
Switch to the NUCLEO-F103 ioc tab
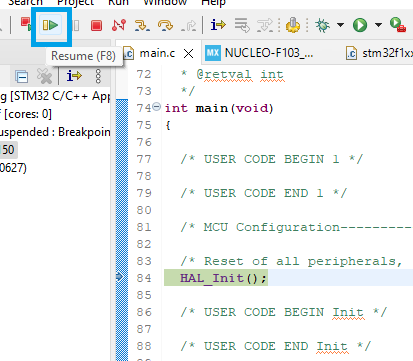pyautogui.click(x=260, y=53)
